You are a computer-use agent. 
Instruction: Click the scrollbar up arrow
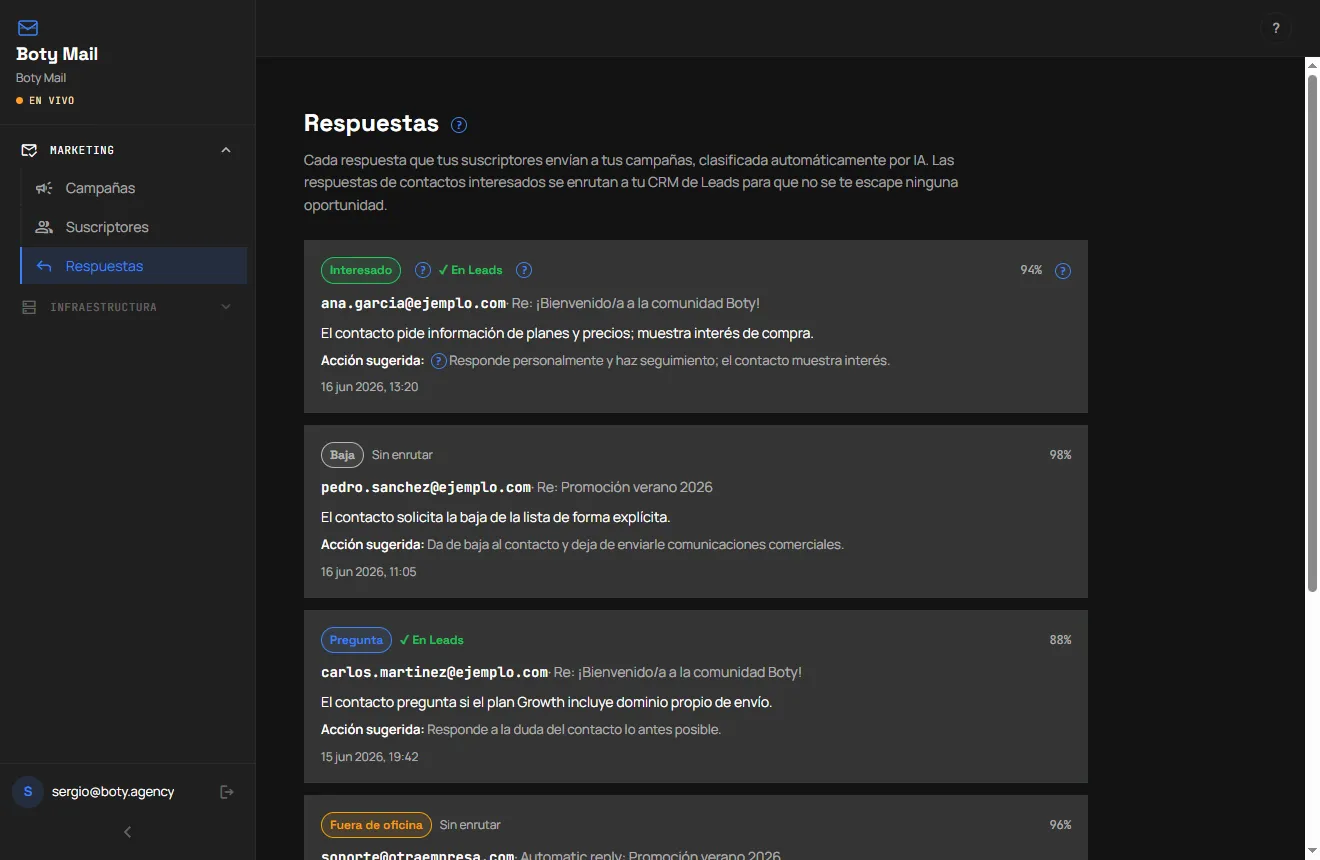[x=1312, y=65]
